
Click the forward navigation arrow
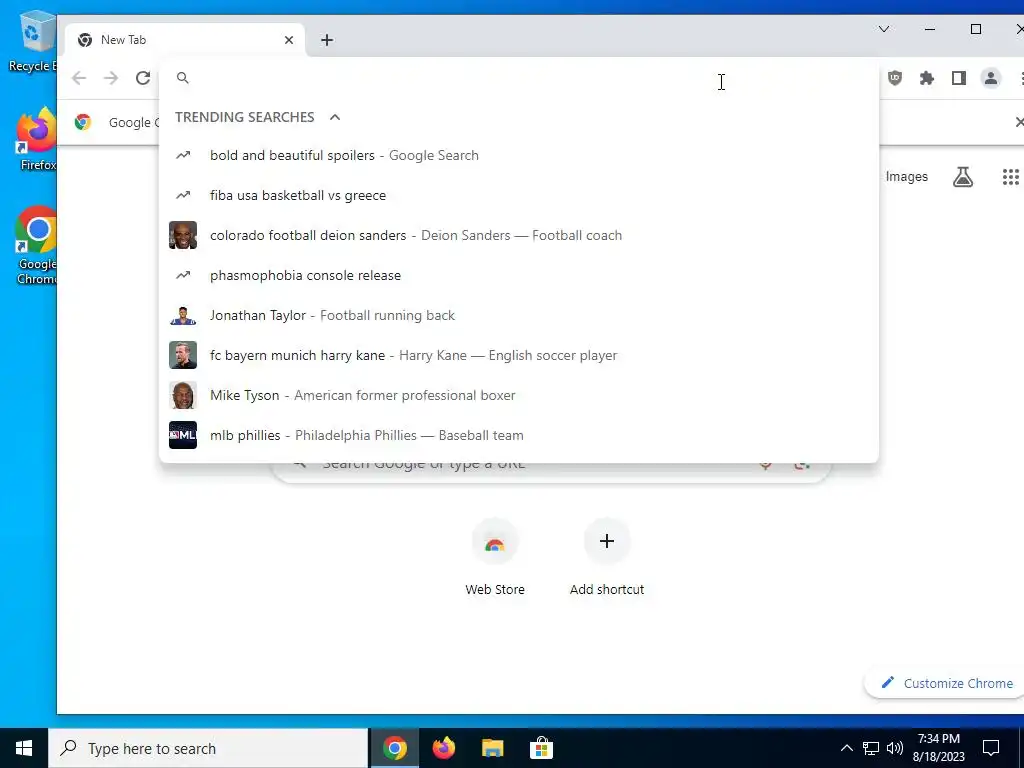click(x=111, y=78)
